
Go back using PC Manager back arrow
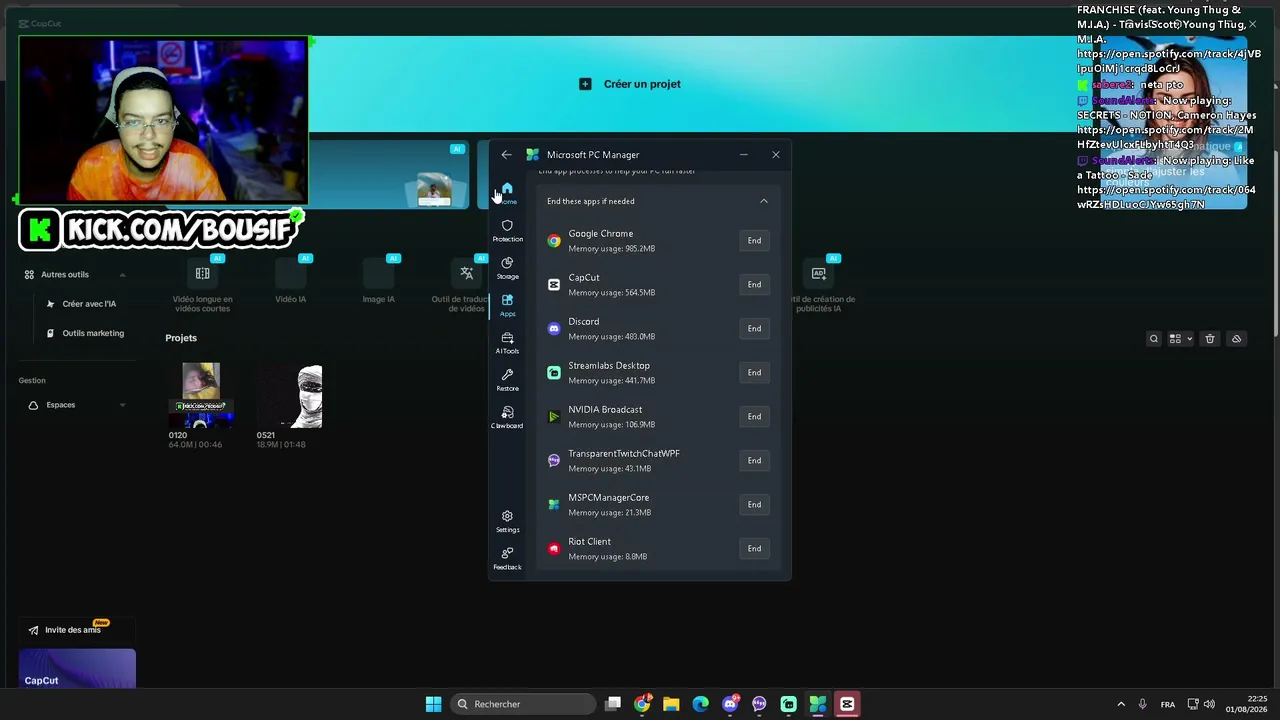tap(506, 155)
